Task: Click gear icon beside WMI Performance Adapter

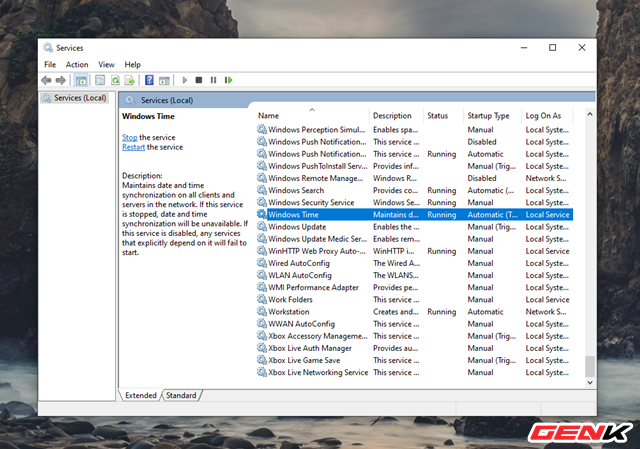Action: (262, 287)
